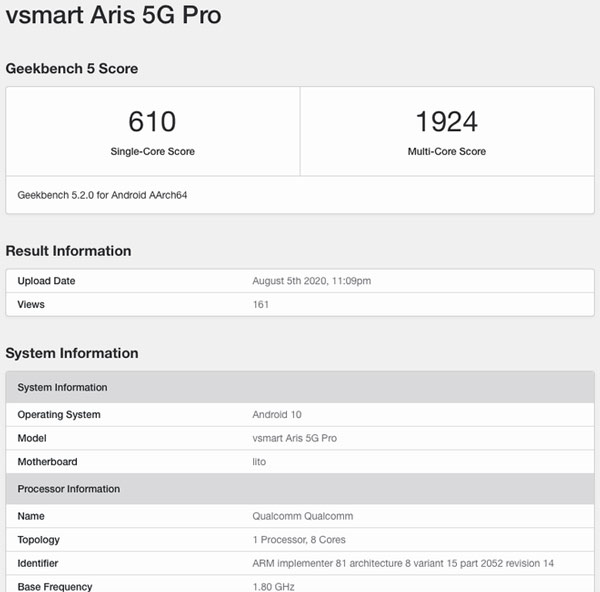Click the 'Qualcomm Qualcomm' value
The image size is (600, 592).
click(x=302, y=516)
